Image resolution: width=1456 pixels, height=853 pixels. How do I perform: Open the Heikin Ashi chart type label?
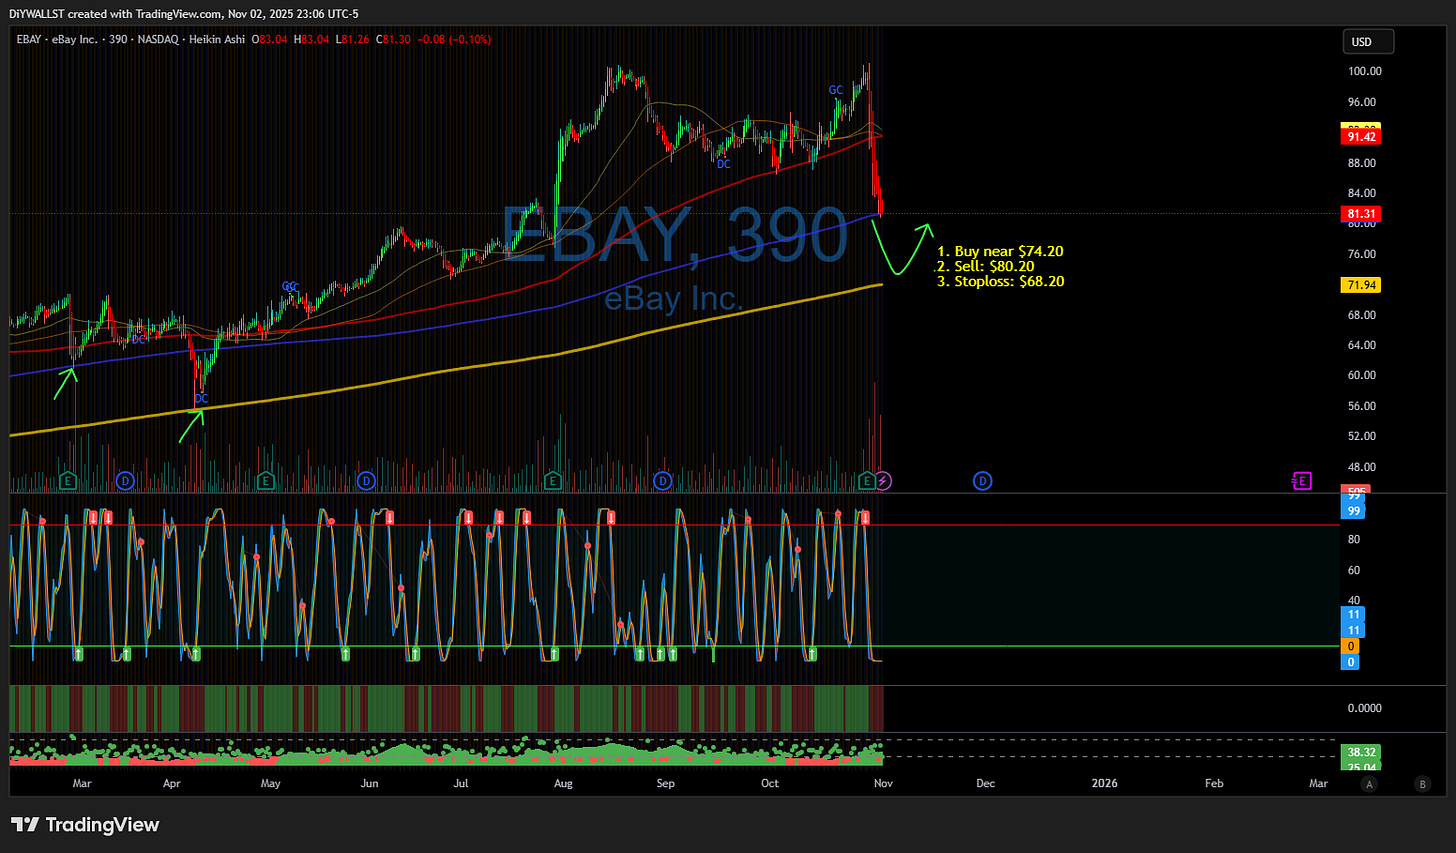pos(217,40)
